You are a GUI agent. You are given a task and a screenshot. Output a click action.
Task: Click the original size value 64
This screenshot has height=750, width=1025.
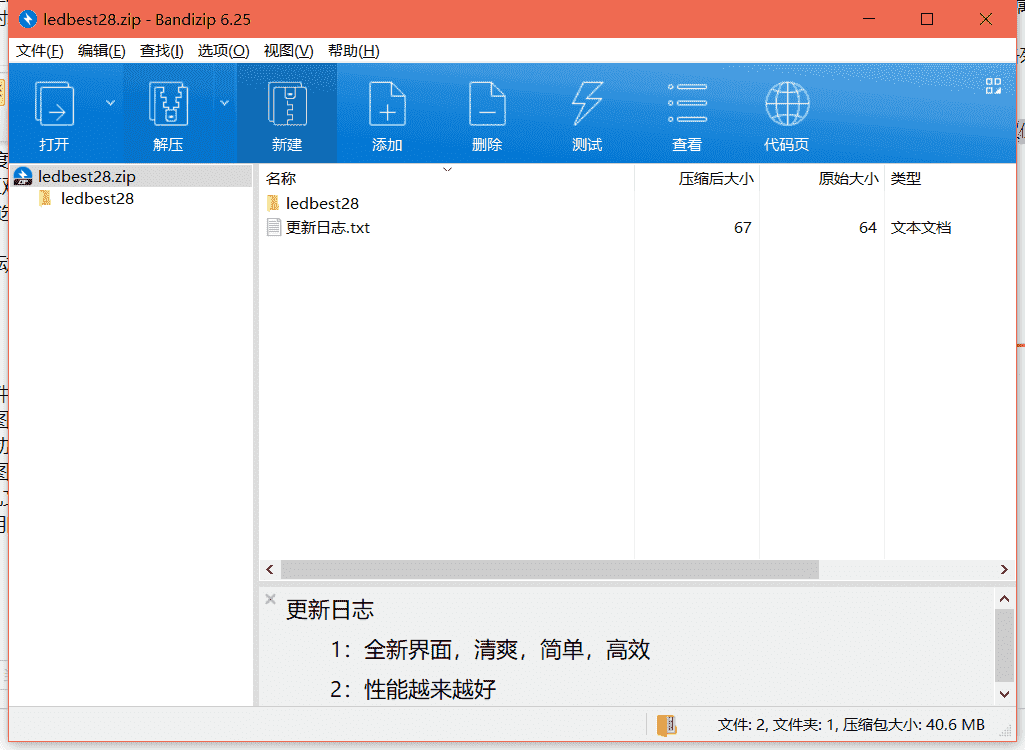coord(867,228)
